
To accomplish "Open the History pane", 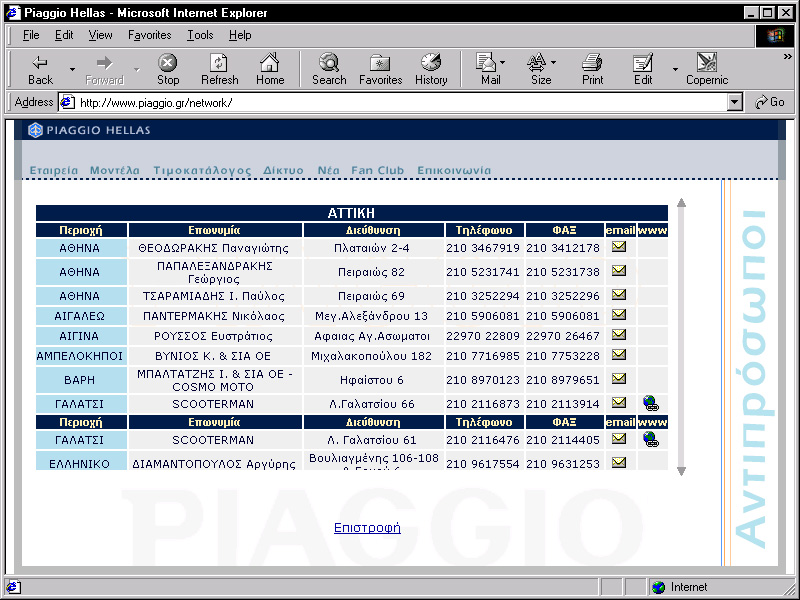I will click(431, 69).
